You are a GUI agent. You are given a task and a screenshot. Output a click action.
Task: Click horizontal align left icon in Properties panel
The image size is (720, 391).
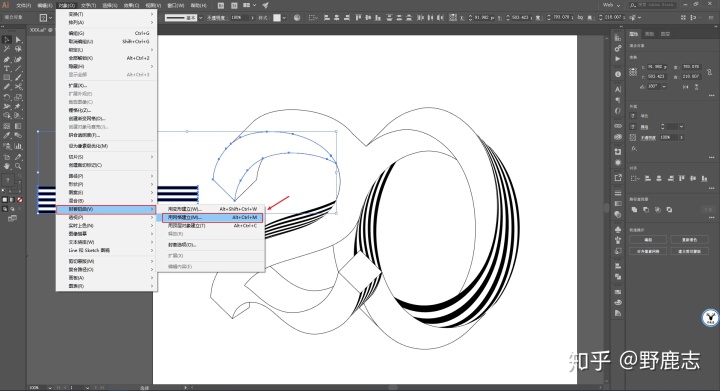[648, 179]
